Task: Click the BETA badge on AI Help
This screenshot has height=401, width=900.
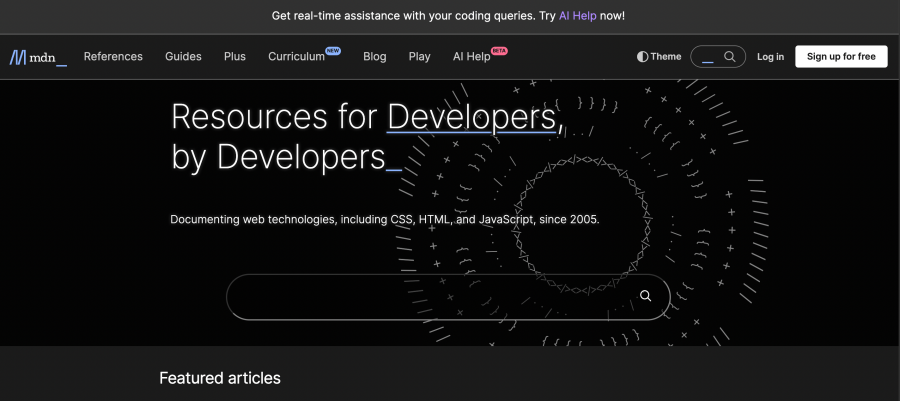Action: point(499,50)
